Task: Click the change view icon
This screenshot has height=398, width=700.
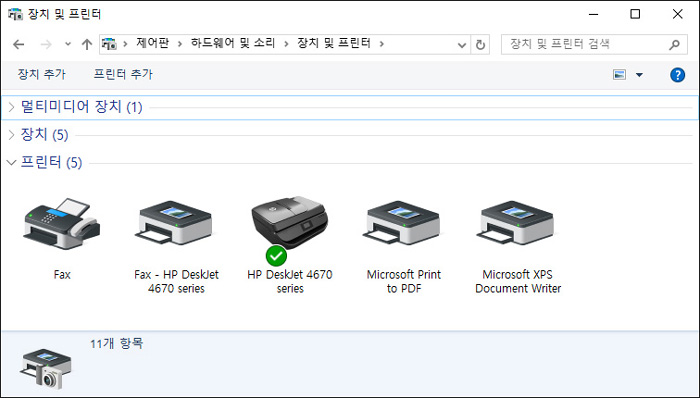Action: [619, 75]
